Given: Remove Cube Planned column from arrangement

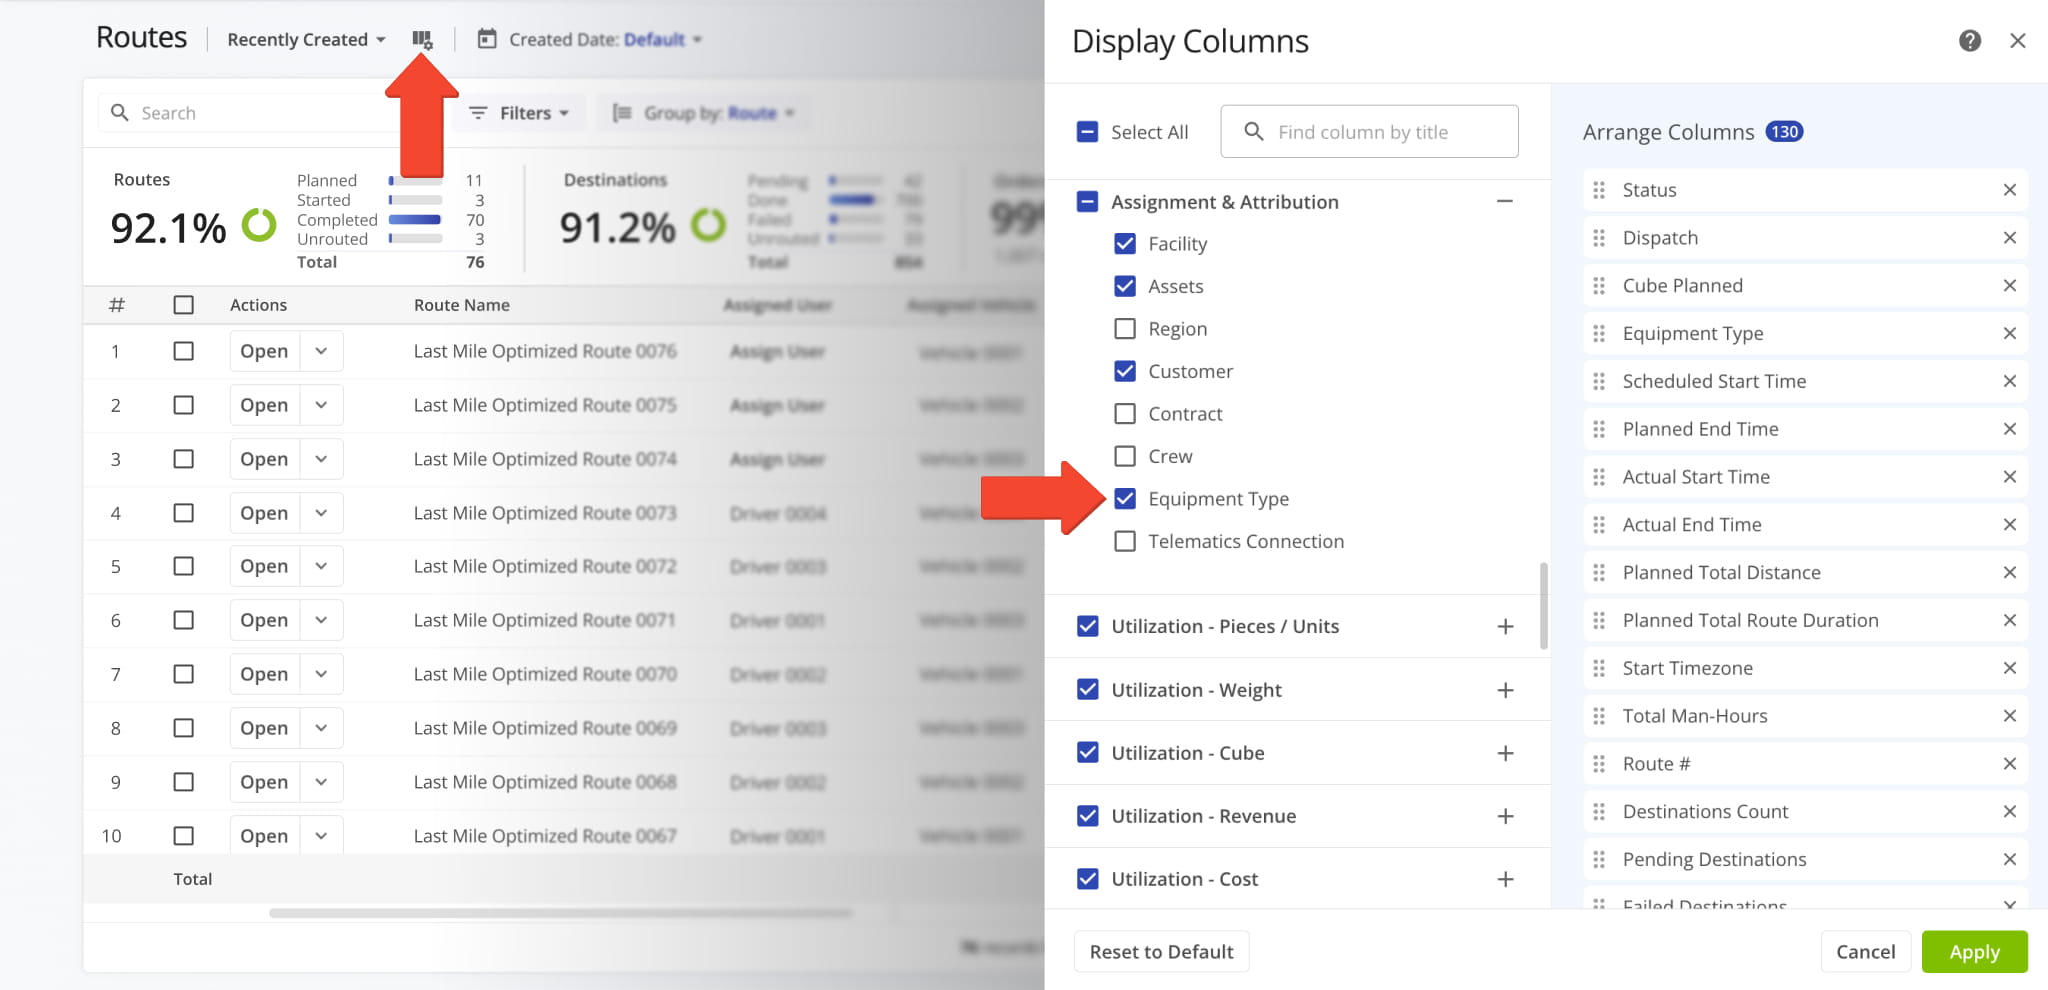Looking at the screenshot, I should (2010, 286).
